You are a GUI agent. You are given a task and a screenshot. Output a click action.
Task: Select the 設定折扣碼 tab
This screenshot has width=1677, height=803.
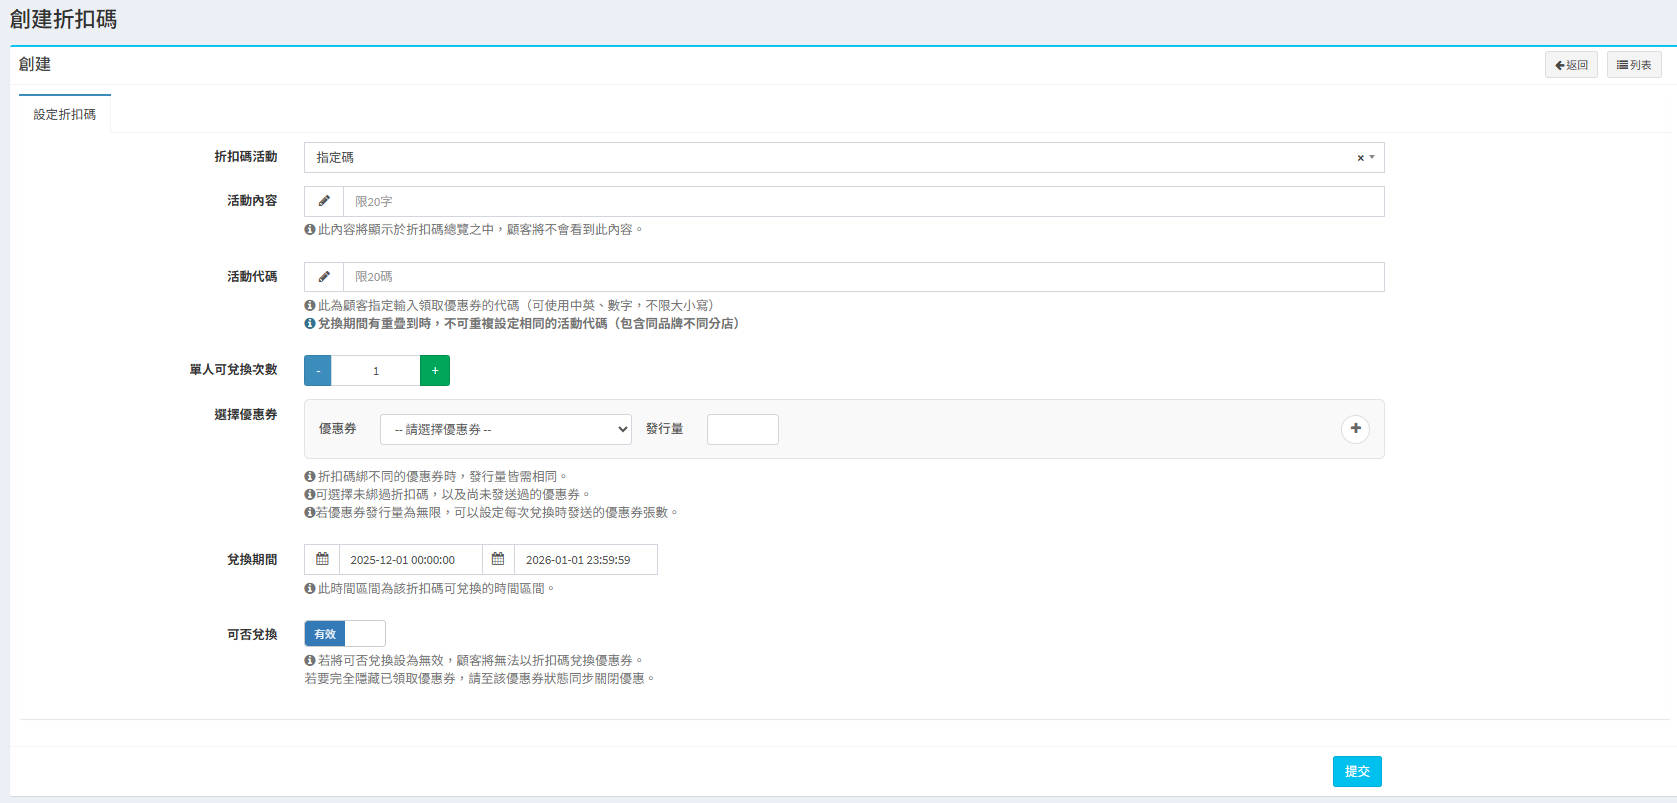point(65,115)
